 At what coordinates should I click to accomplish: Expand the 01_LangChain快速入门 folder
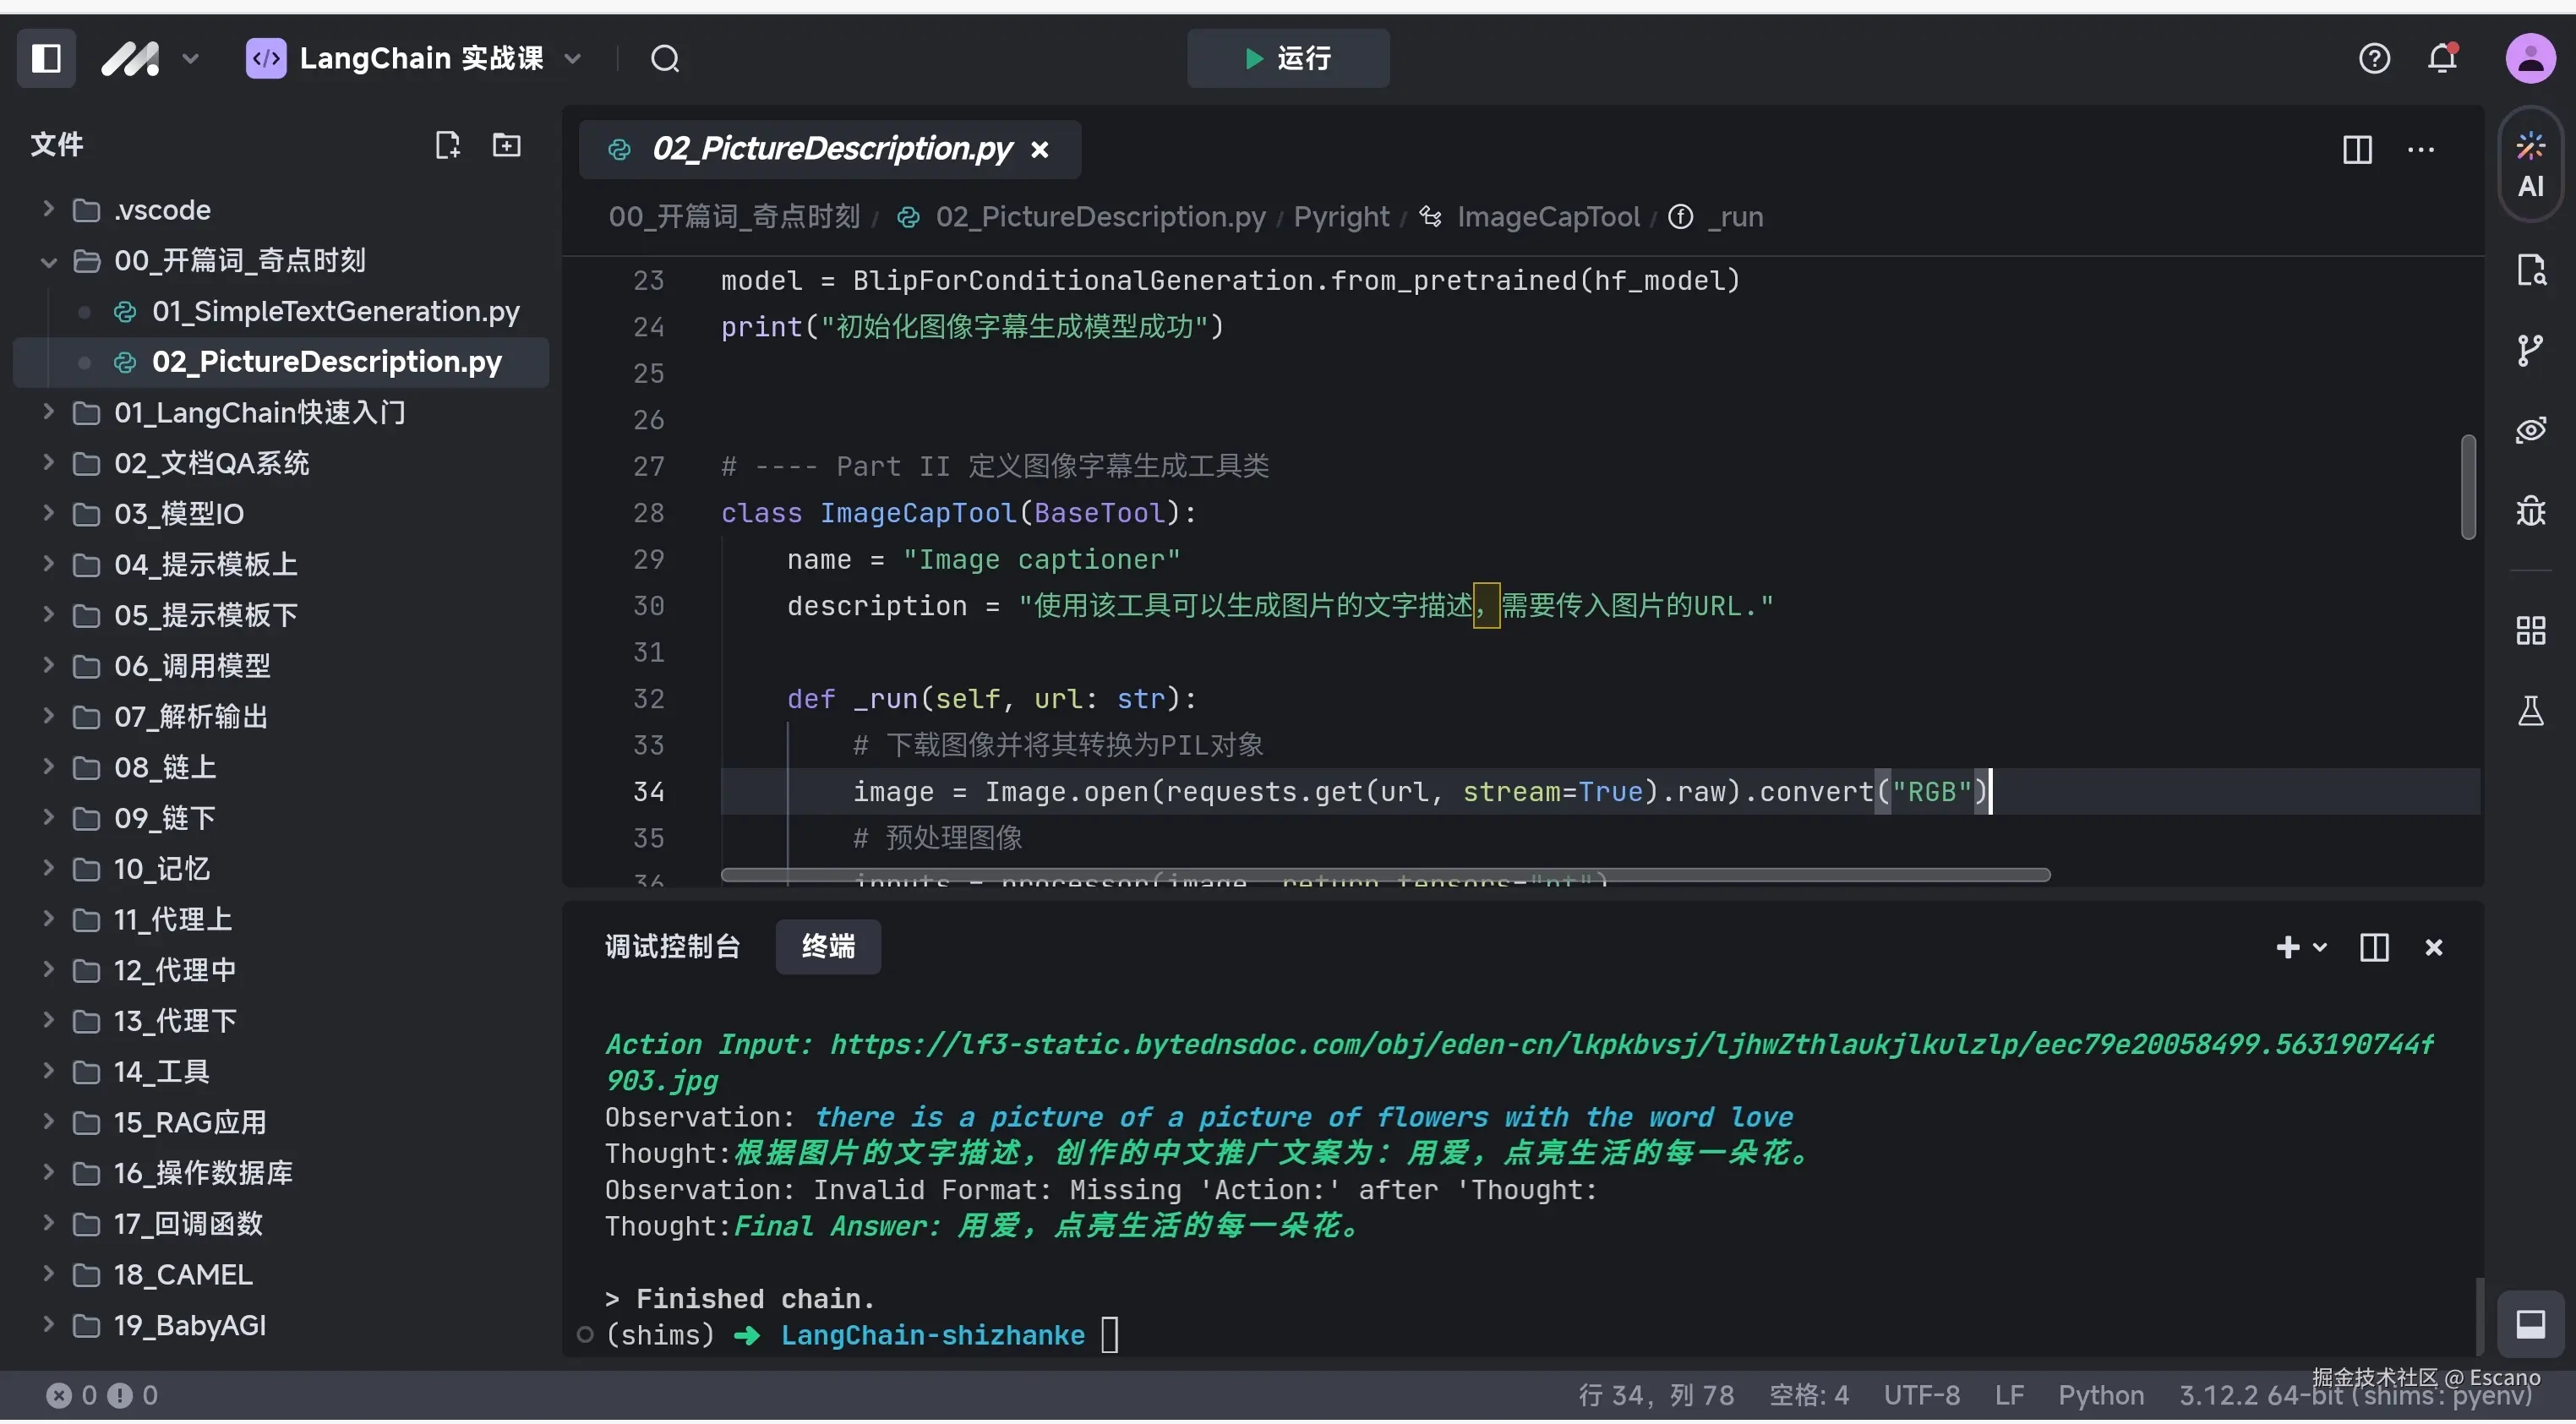point(48,412)
